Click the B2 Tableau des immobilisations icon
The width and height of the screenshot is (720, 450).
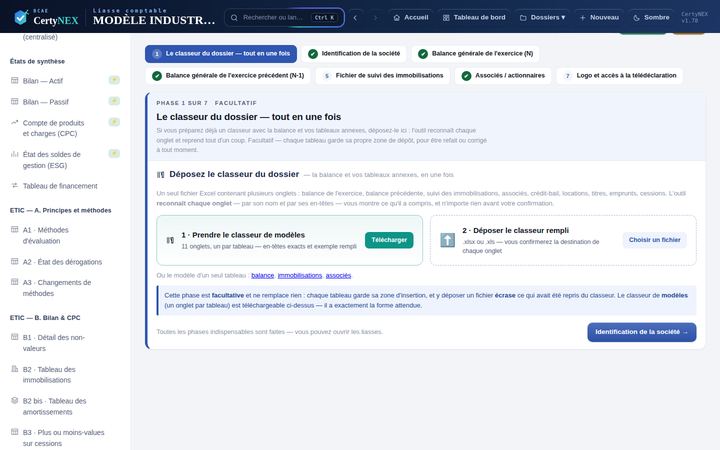[x=15, y=369]
